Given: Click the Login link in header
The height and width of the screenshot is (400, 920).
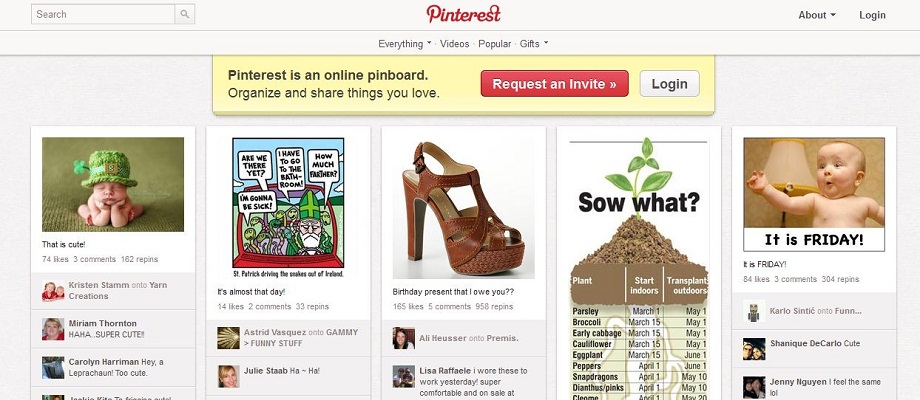Looking at the screenshot, I should [872, 15].
